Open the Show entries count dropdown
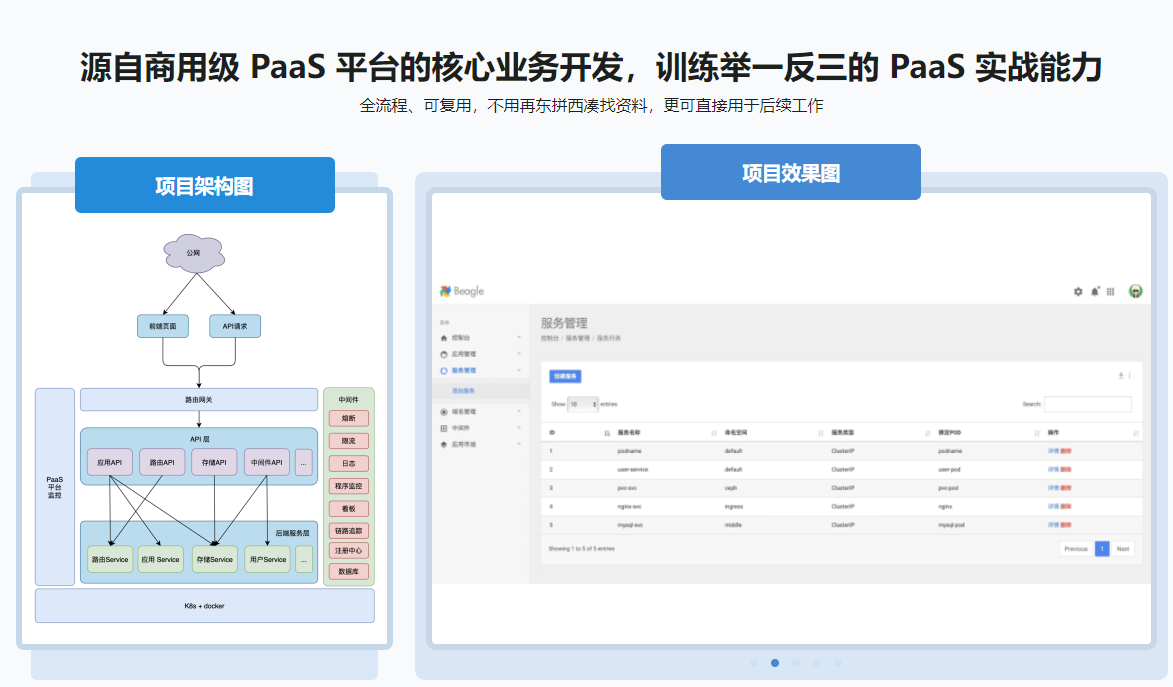Viewport: 1173px width, 687px height. (x=583, y=404)
